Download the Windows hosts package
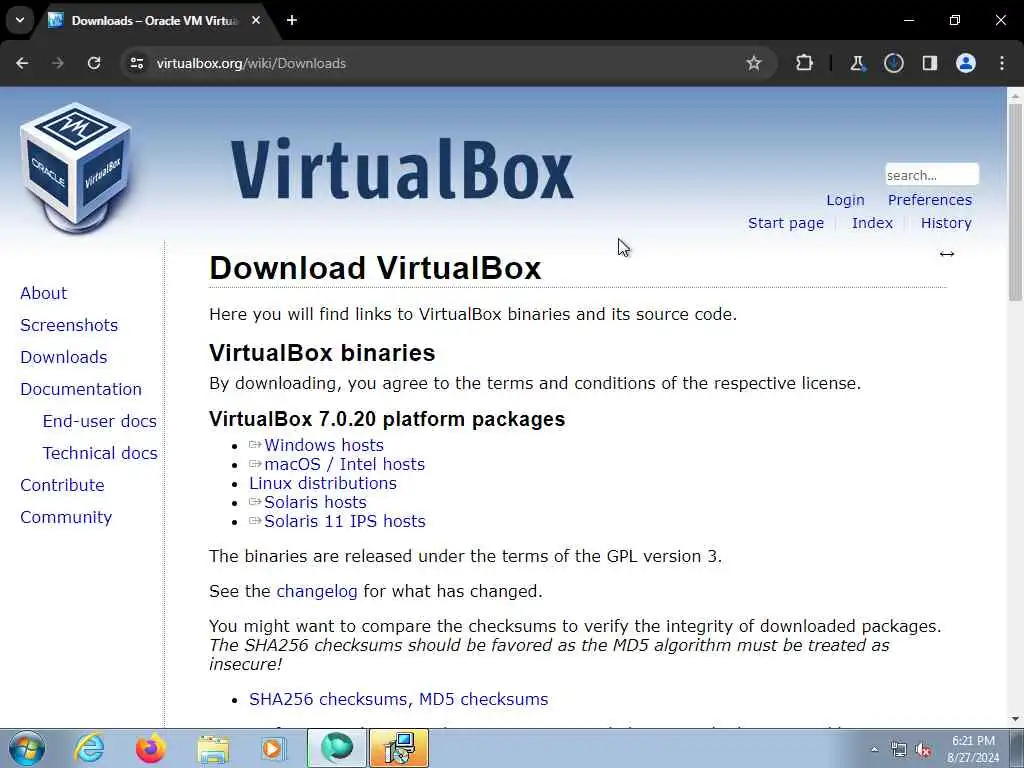 point(324,445)
